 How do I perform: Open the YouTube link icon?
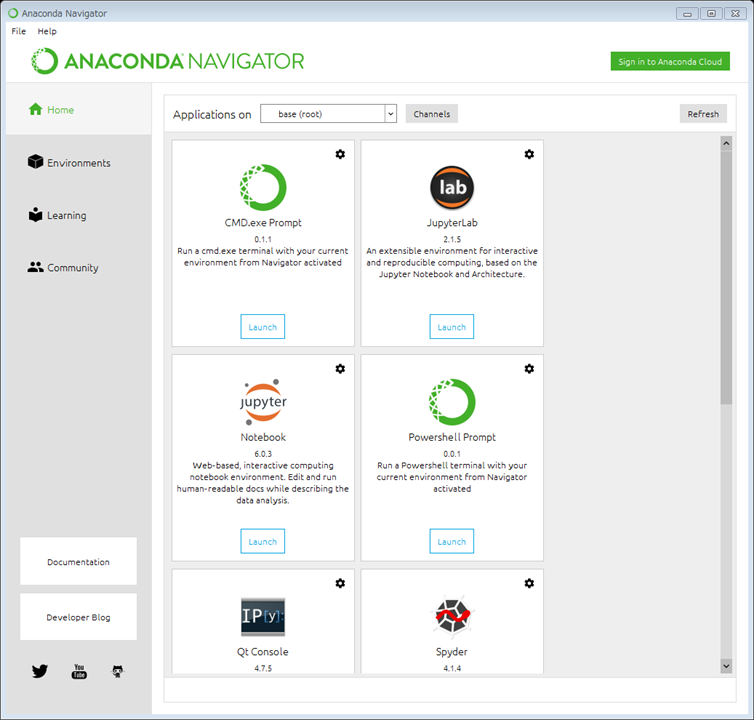[79, 671]
